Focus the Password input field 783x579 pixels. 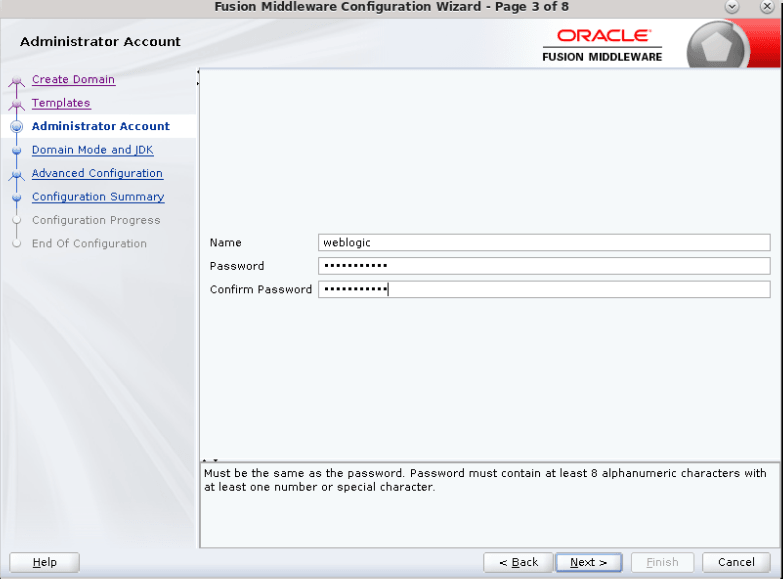544,266
